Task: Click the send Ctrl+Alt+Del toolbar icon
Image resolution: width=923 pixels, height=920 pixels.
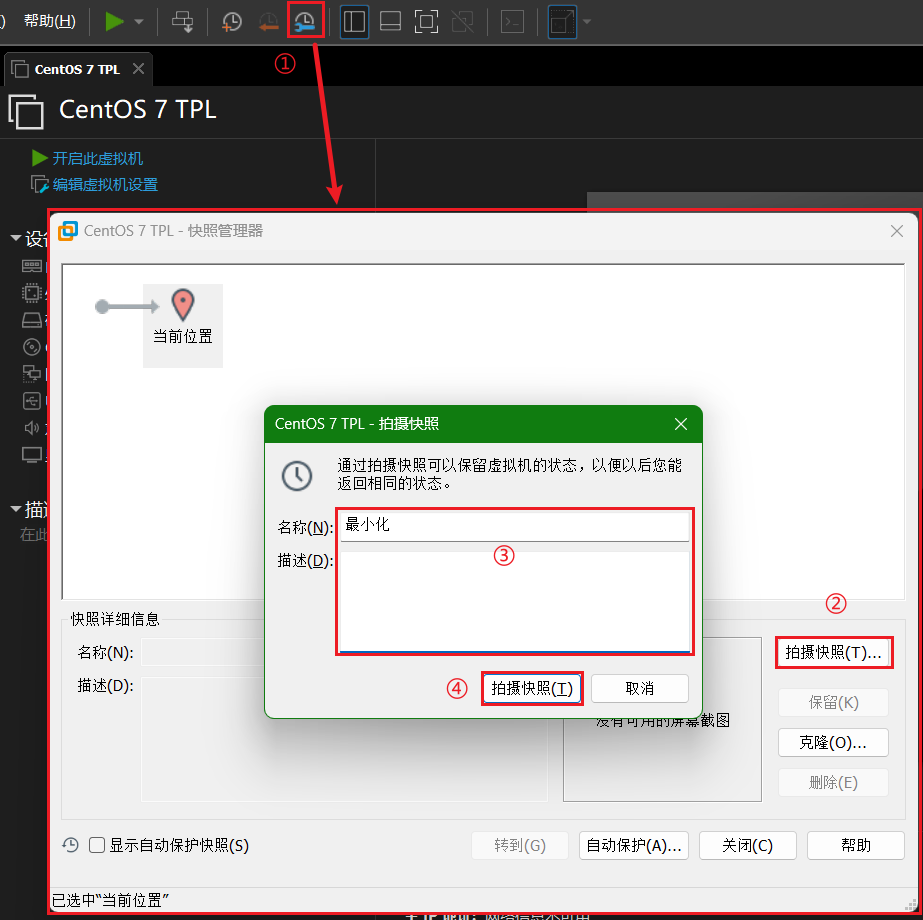Action: tap(182, 22)
